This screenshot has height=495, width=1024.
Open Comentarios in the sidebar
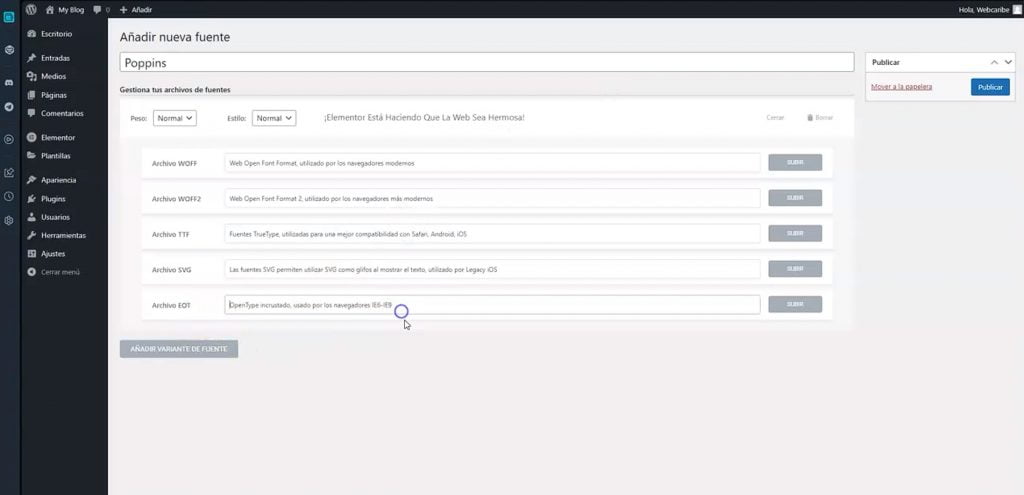62,113
